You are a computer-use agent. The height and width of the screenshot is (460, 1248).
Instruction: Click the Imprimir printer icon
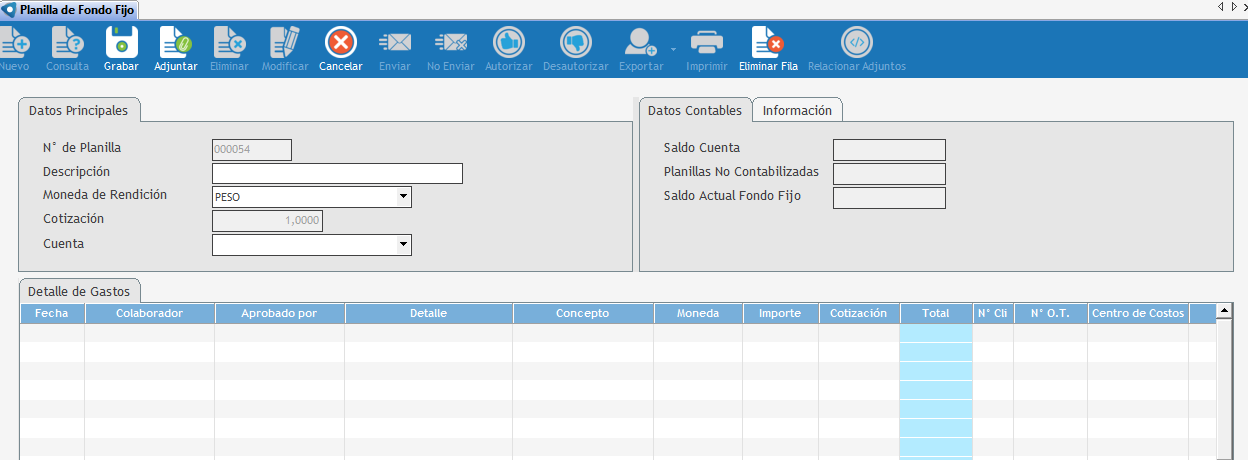[x=707, y=43]
